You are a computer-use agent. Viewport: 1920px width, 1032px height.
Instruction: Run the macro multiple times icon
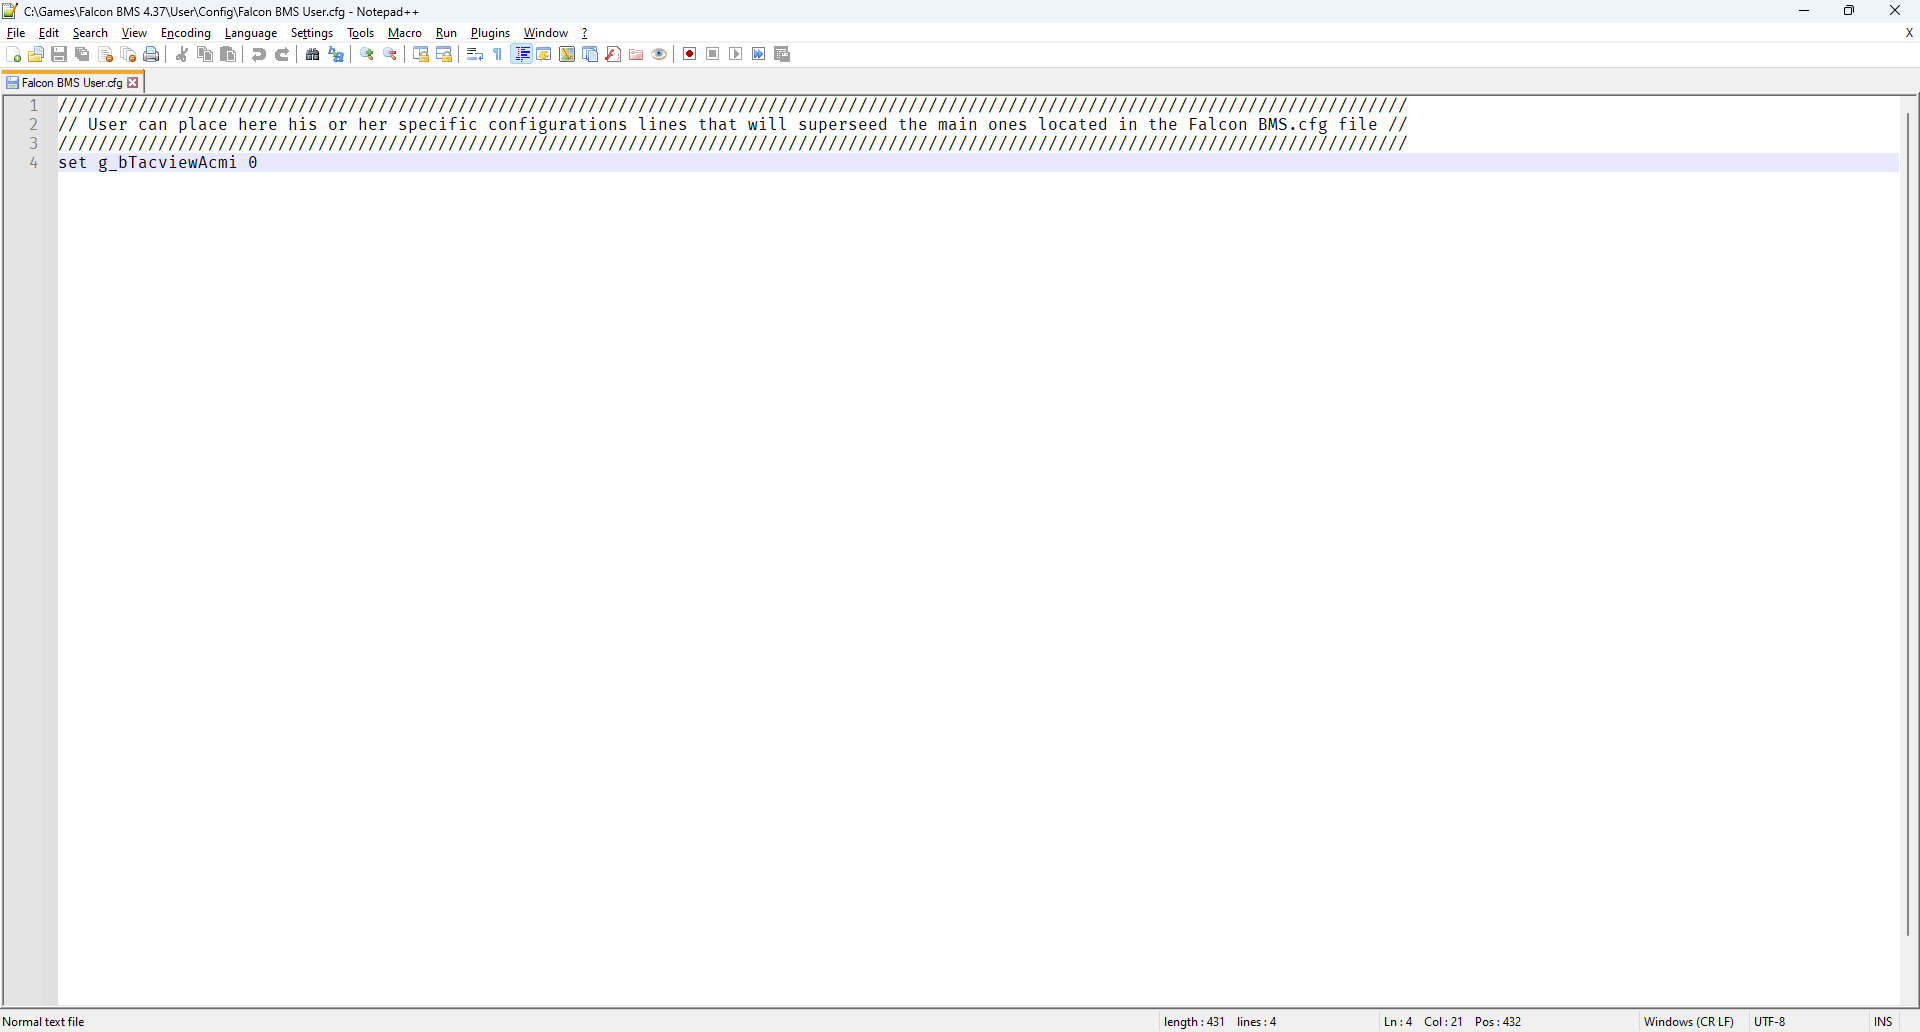pyautogui.click(x=759, y=55)
